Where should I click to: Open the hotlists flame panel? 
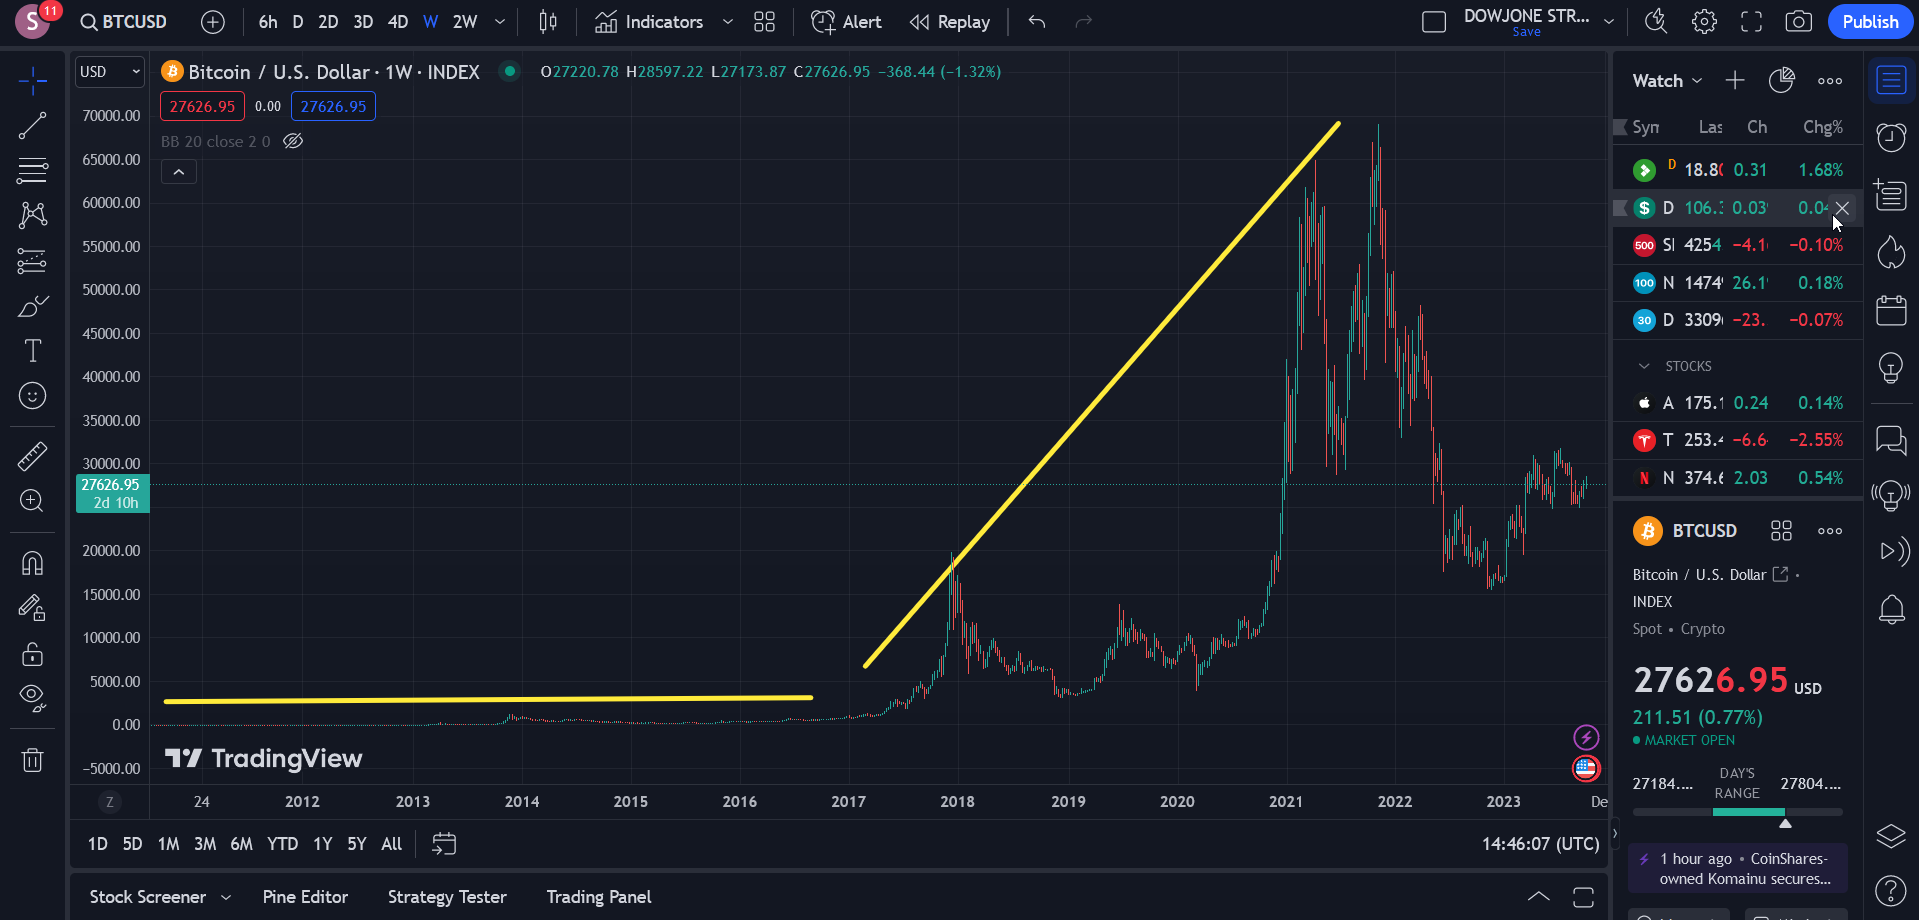(1891, 252)
